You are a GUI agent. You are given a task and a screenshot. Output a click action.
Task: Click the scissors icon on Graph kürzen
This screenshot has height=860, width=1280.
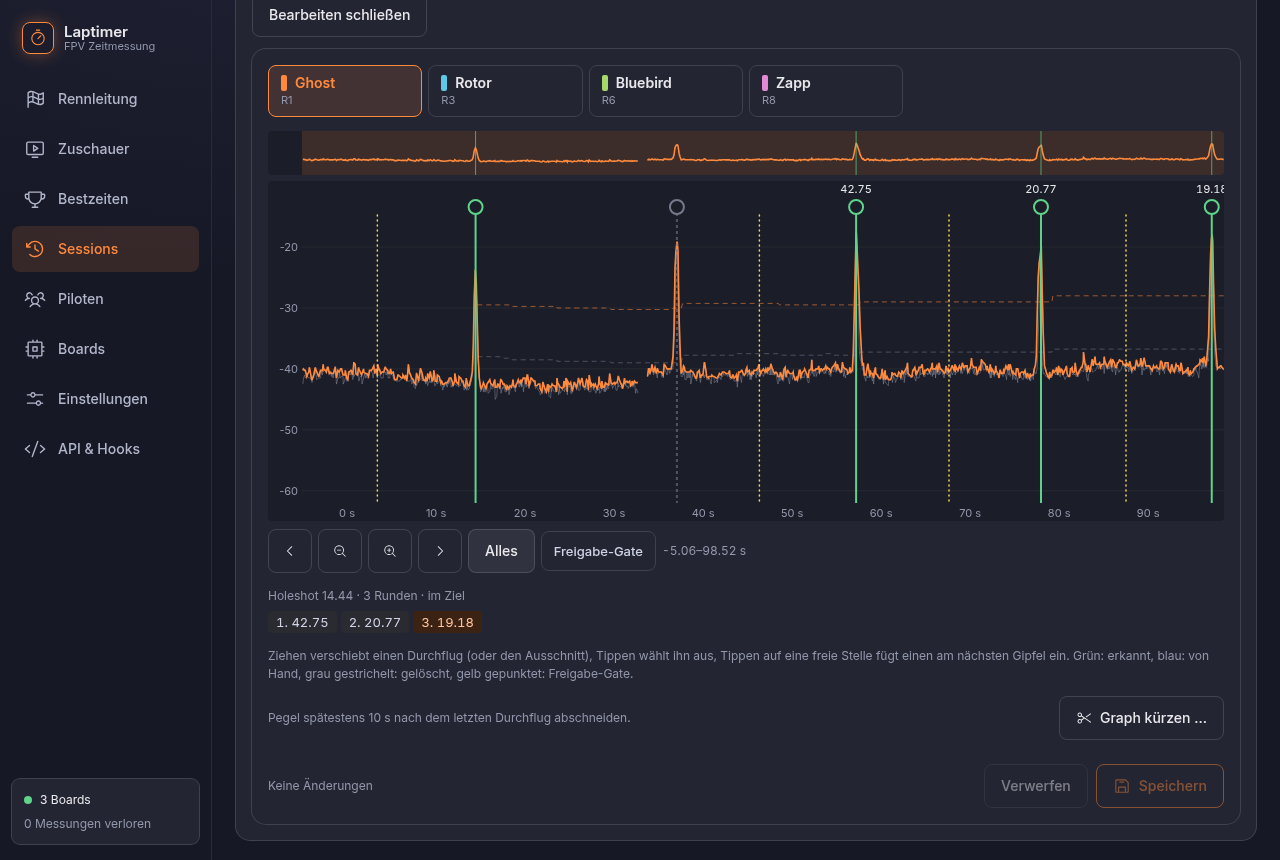[x=1084, y=718]
